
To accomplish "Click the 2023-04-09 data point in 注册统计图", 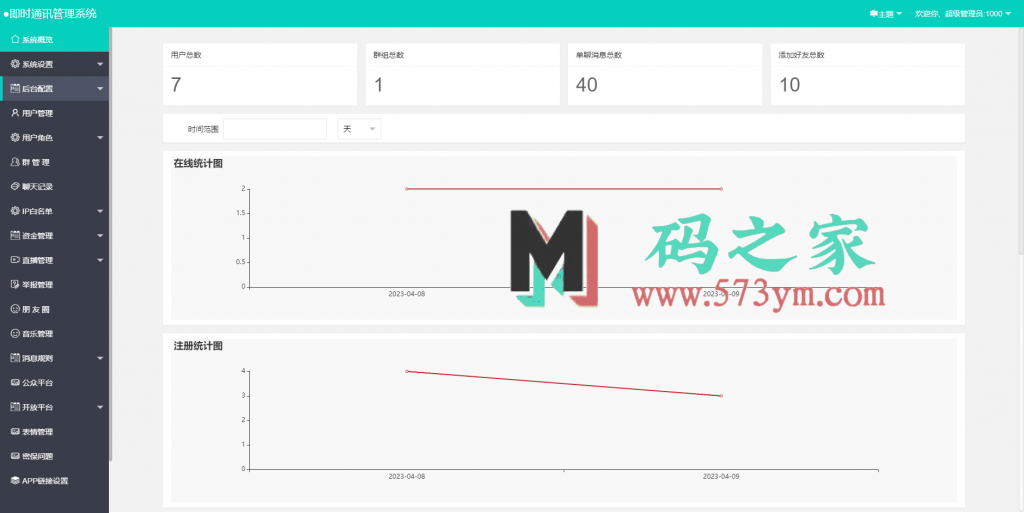I will click(x=721, y=396).
